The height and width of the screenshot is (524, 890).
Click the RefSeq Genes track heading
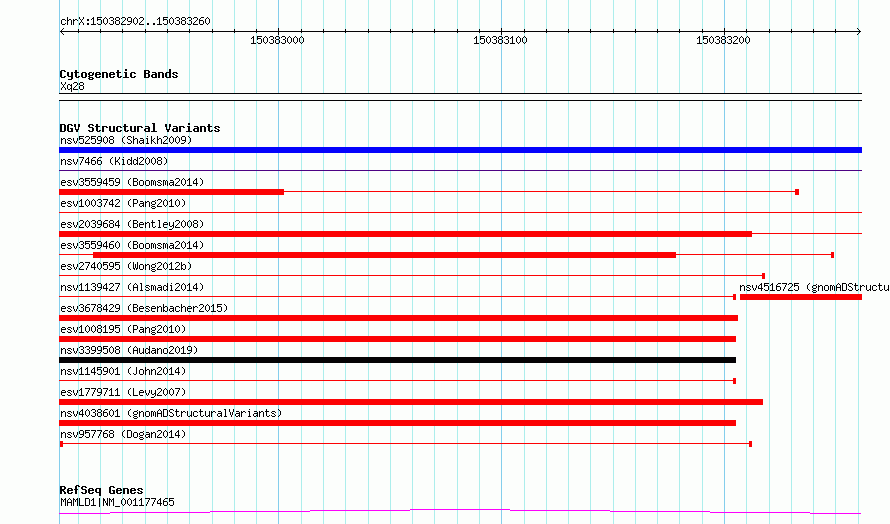point(101,491)
